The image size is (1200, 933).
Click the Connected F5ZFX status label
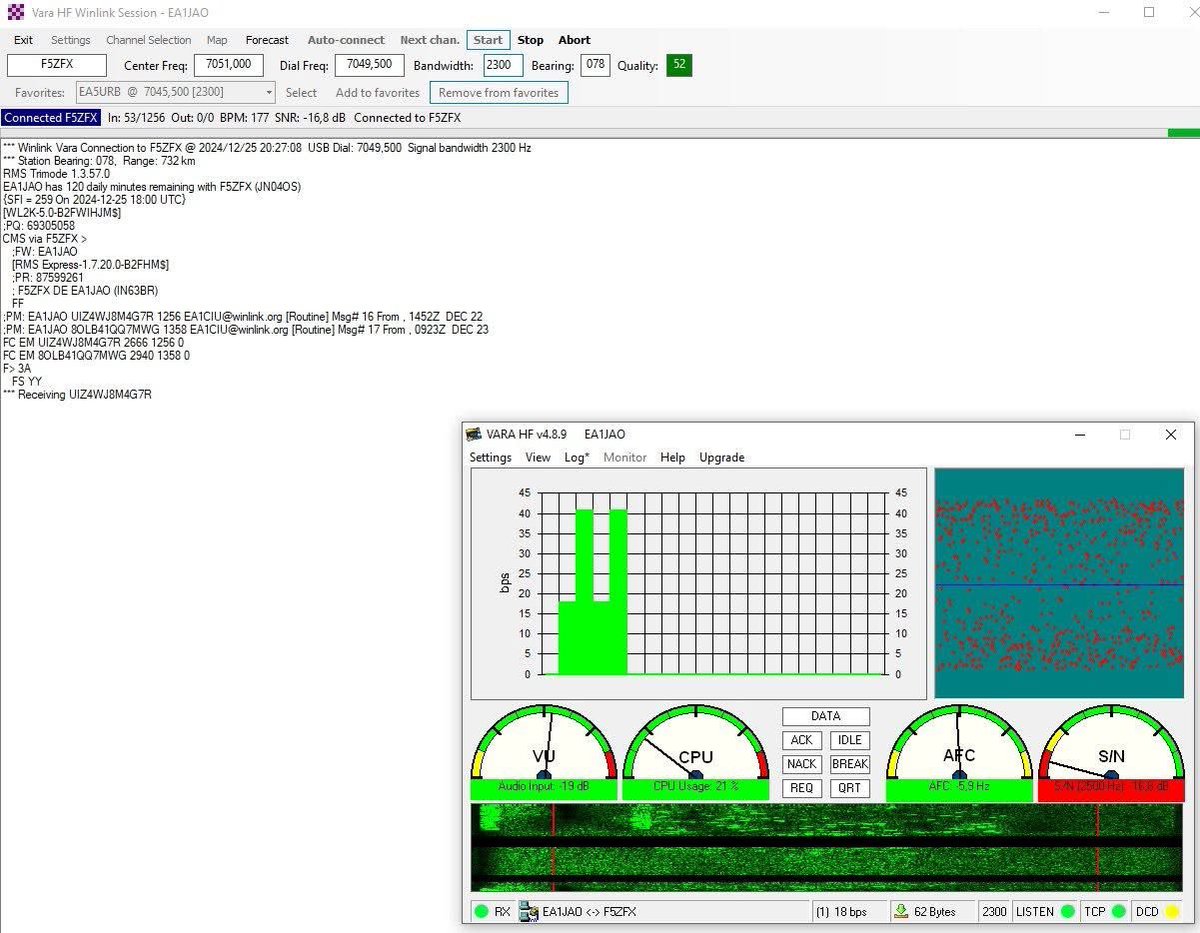(51, 117)
